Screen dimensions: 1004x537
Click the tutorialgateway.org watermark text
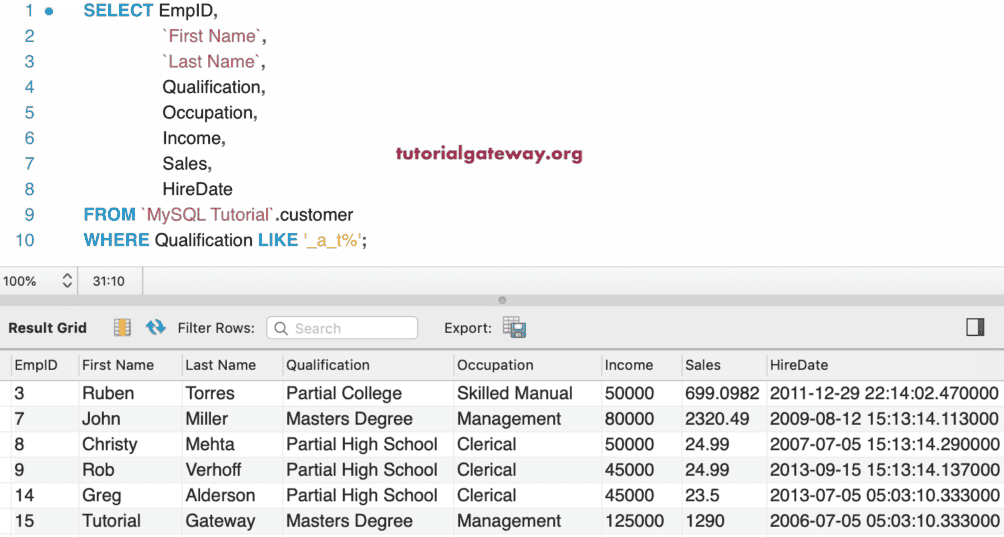pos(489,154)
